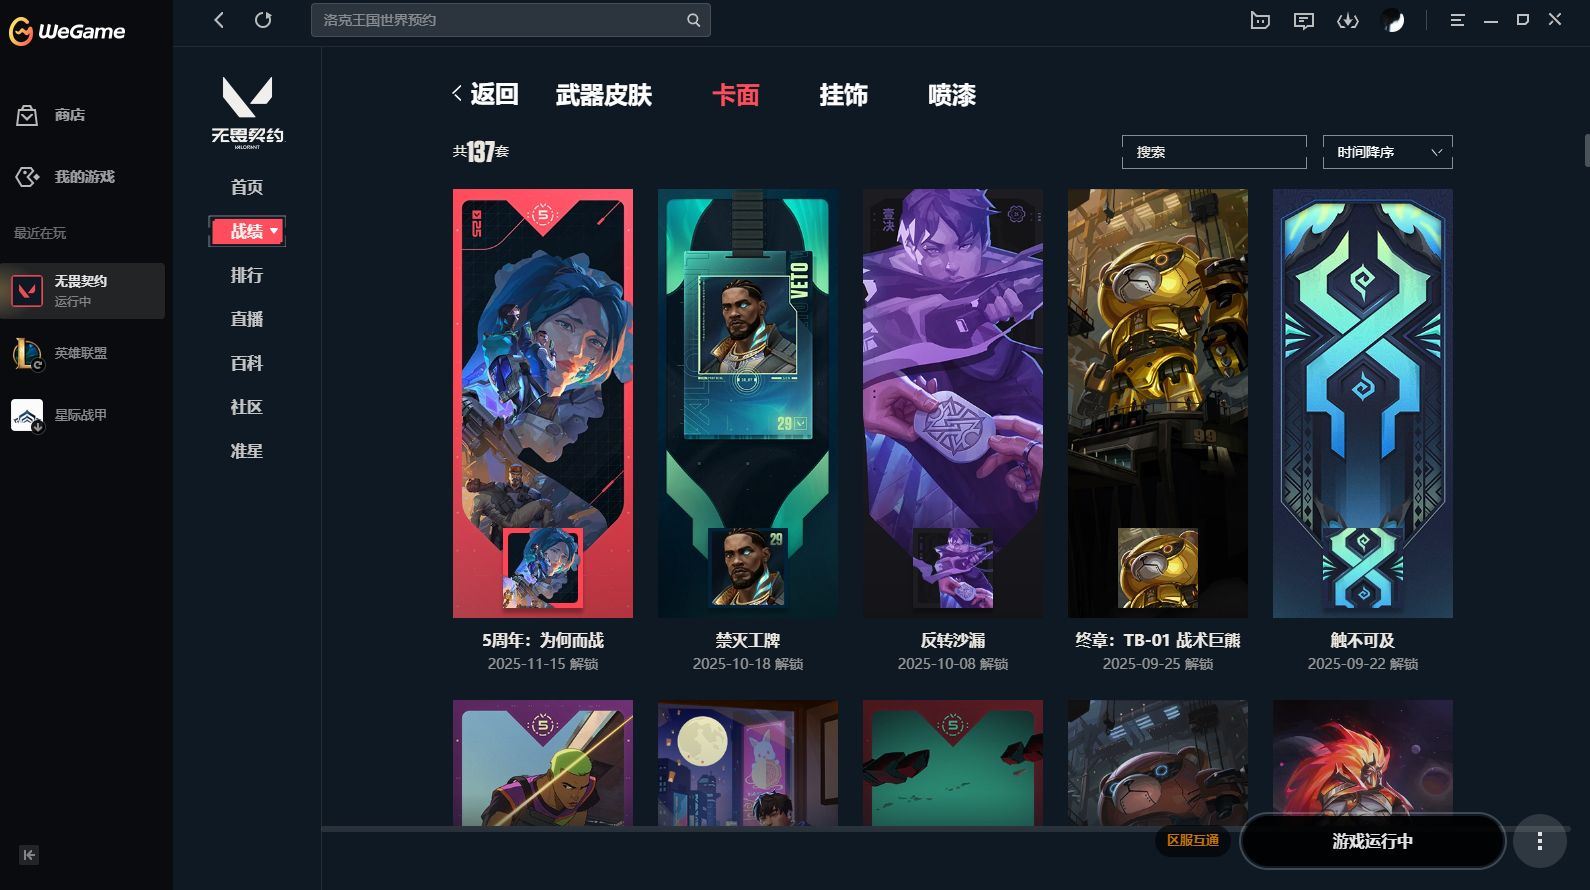The height and width of the screenshot is (890, 1590).
Task: Open the download manager icon
Action: (1348, 20)
